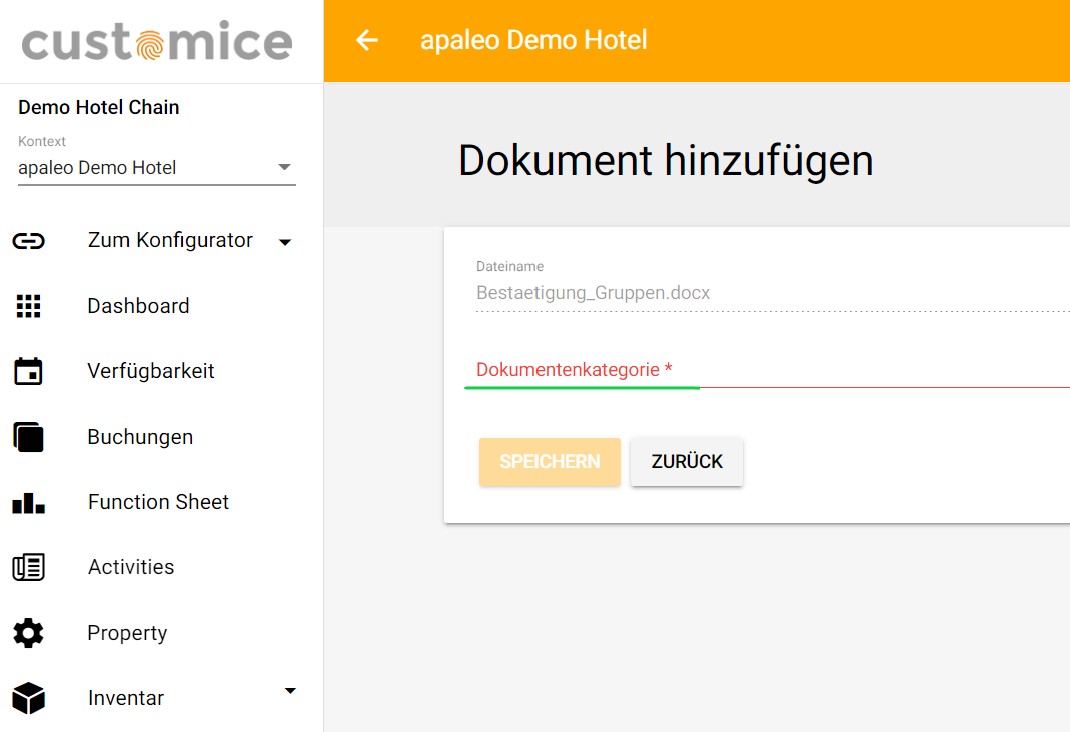Click the SPEICHERN button
This screenshot has width=1070, height=732.
pyautogui.click(x=550, y=462)
